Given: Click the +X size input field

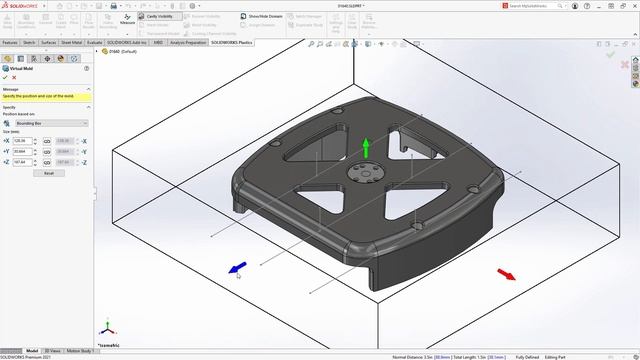Looking at the screenshot, I should (22, 141).
